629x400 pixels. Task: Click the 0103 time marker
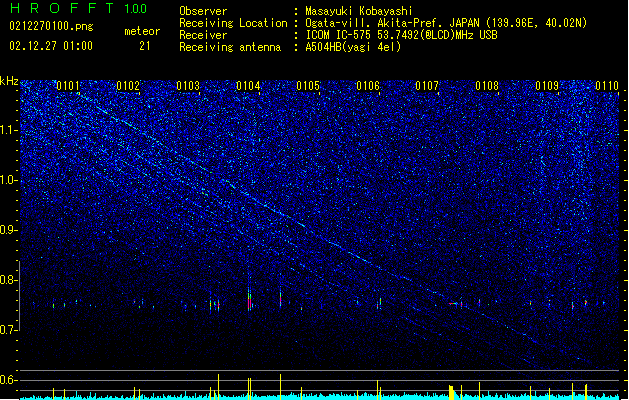(188, 86)
